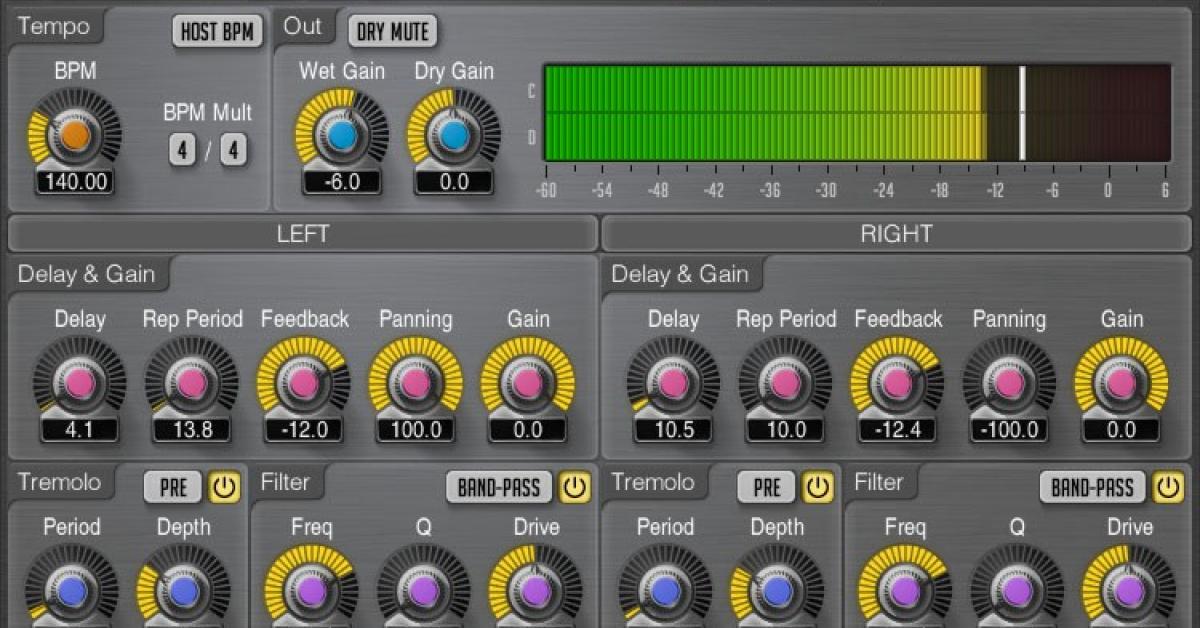Select the LEFT channel header
The height and width of the screenshot is (628, 1200).
tap(302, 234)
